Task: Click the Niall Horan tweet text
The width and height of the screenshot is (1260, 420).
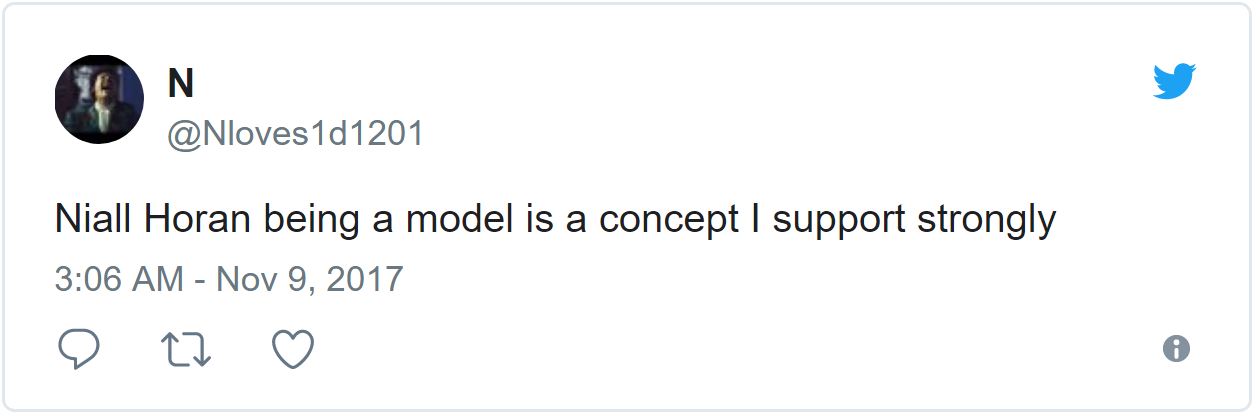Action: click(x=555, y=220)
